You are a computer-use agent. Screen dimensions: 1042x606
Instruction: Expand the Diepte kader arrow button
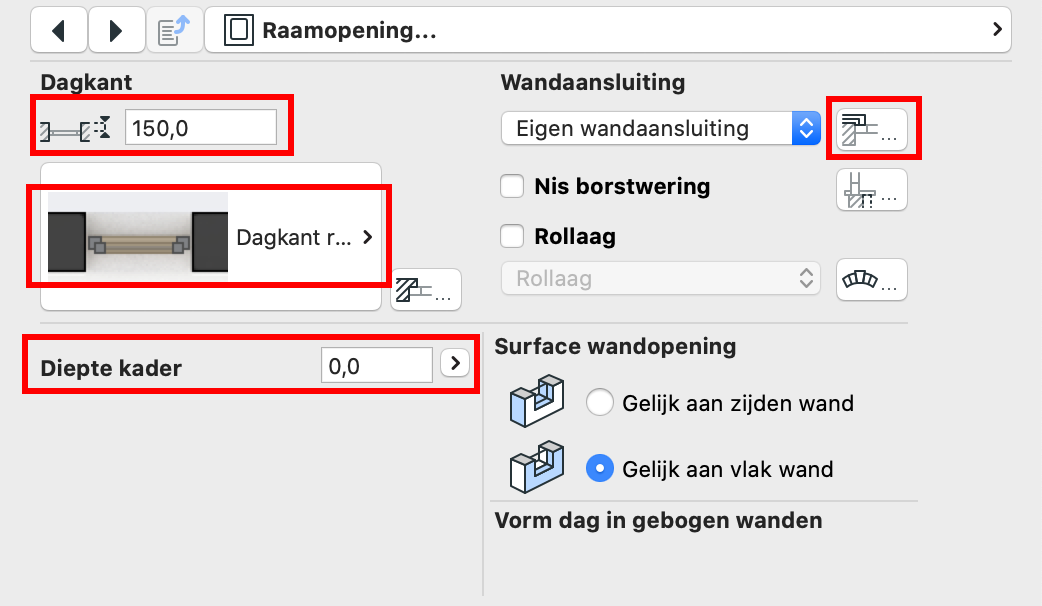point(455,363)
